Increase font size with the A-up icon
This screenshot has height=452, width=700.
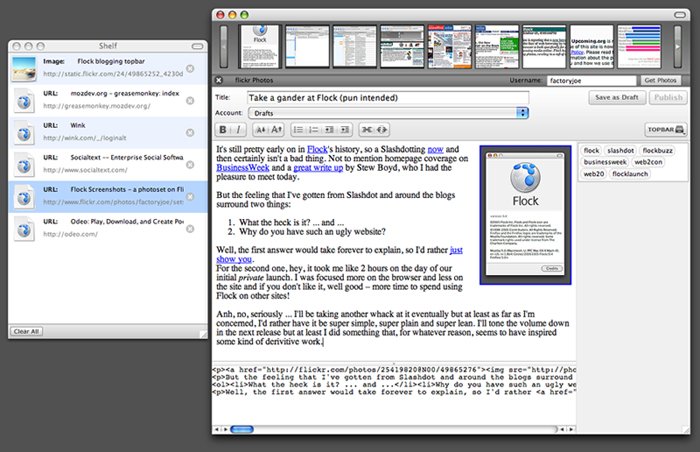point(276,130)
